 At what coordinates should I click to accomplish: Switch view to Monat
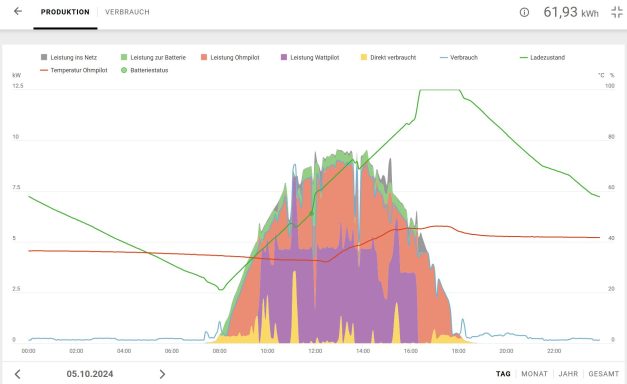click(x=534, y=374)
